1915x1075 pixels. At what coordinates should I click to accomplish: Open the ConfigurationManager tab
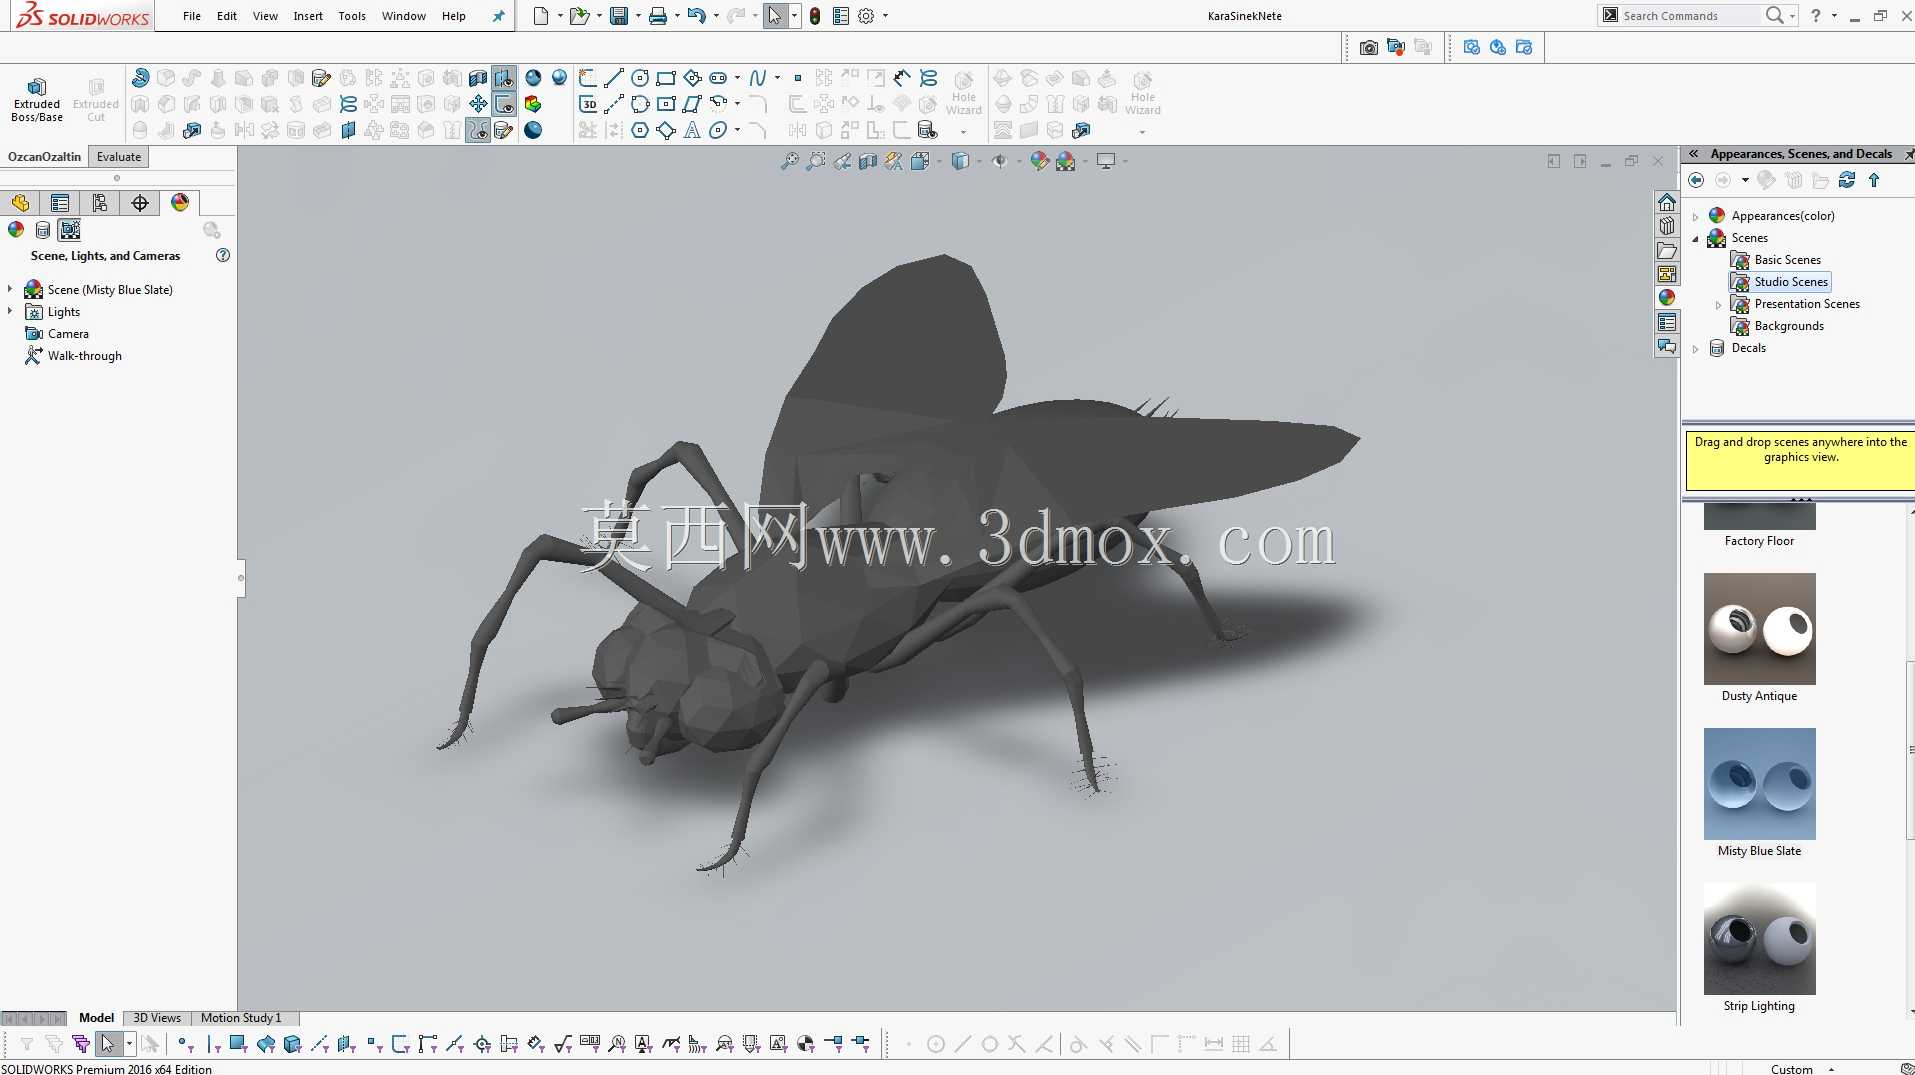click(100, 203)
